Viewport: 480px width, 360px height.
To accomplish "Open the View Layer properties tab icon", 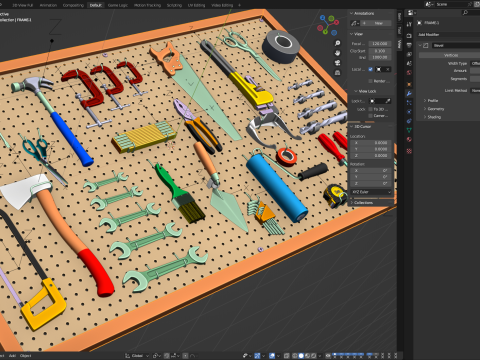I will point(409,54).
